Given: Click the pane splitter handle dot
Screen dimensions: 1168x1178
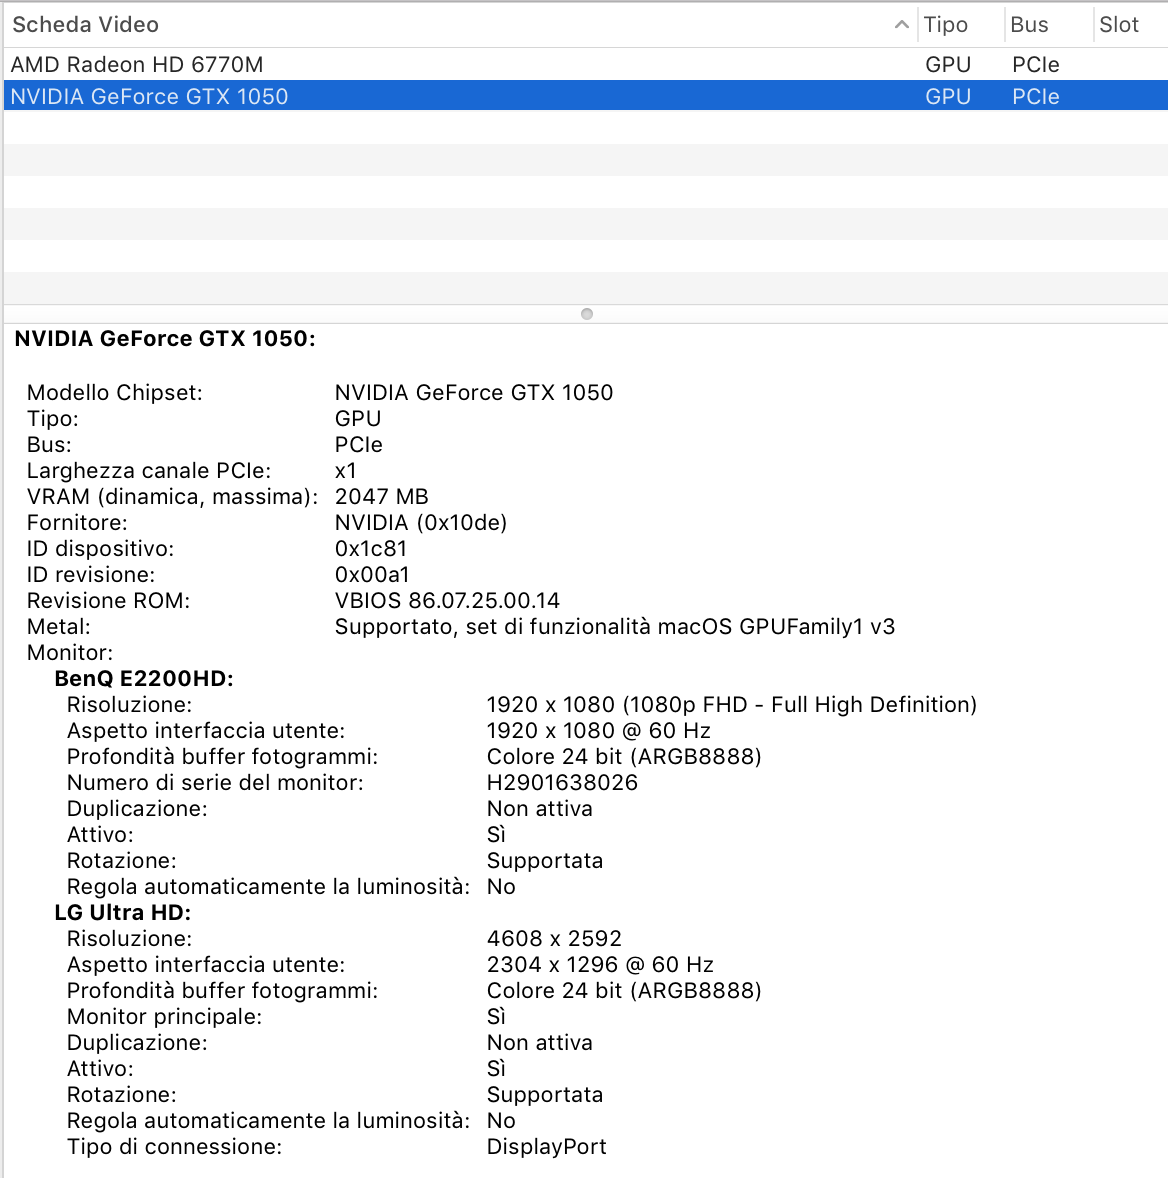Looking at the screenshot, I should point(587,314).
